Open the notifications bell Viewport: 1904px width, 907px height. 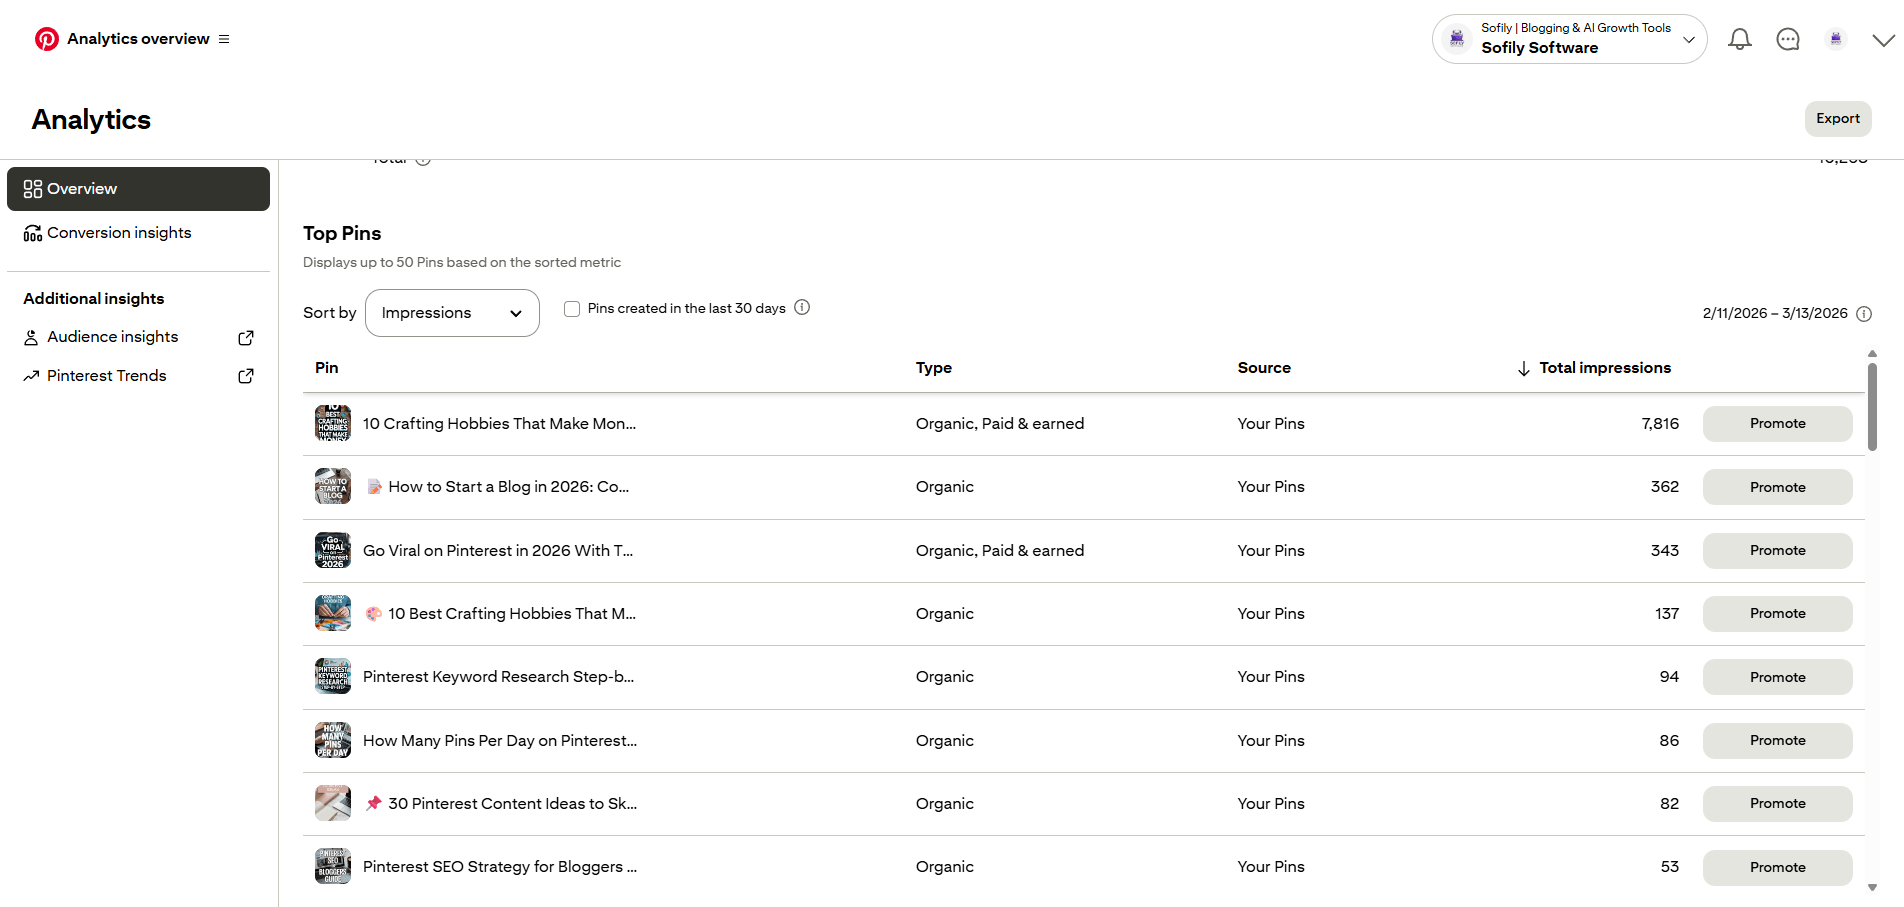tap(1739, 39)
